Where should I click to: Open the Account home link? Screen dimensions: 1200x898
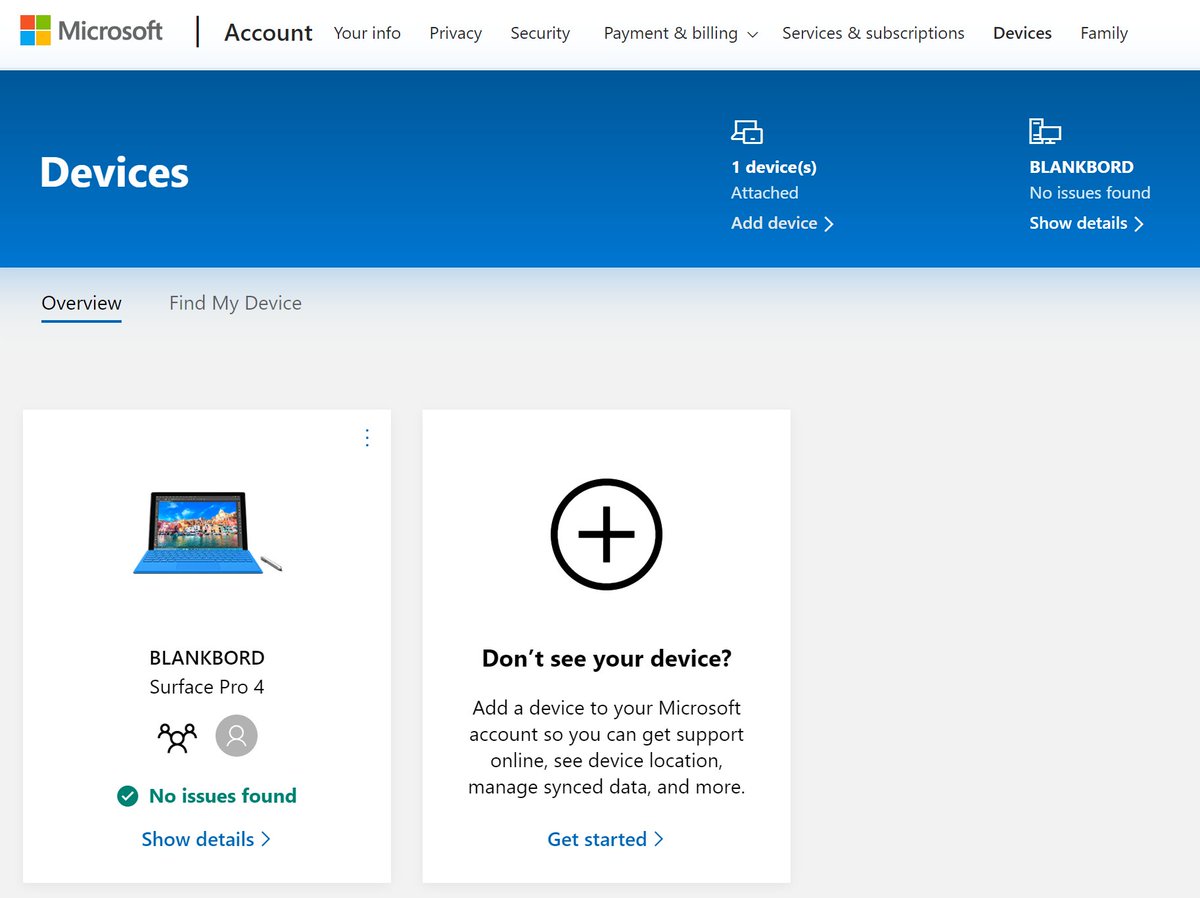pyautogui.click(x=268, y=33)
